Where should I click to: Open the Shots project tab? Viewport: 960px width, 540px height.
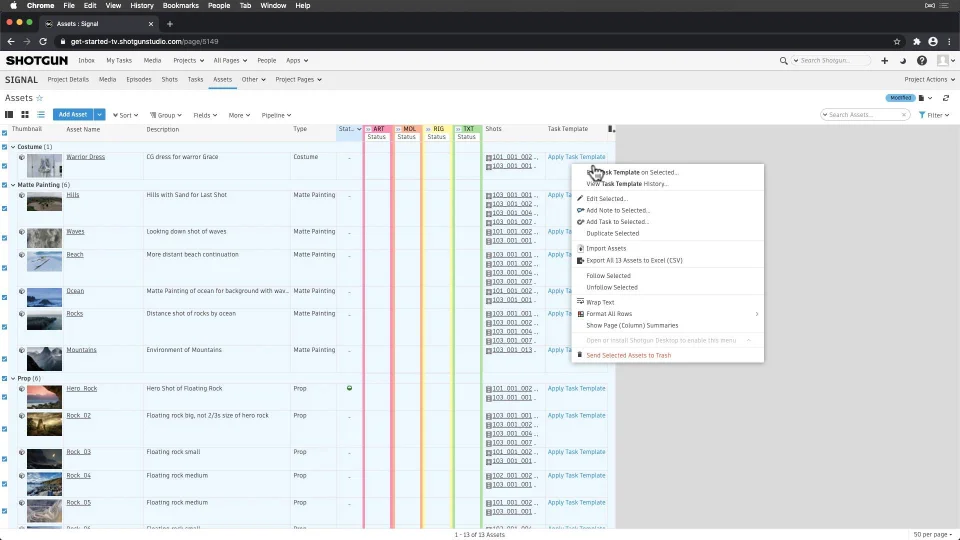click(170, 80)
